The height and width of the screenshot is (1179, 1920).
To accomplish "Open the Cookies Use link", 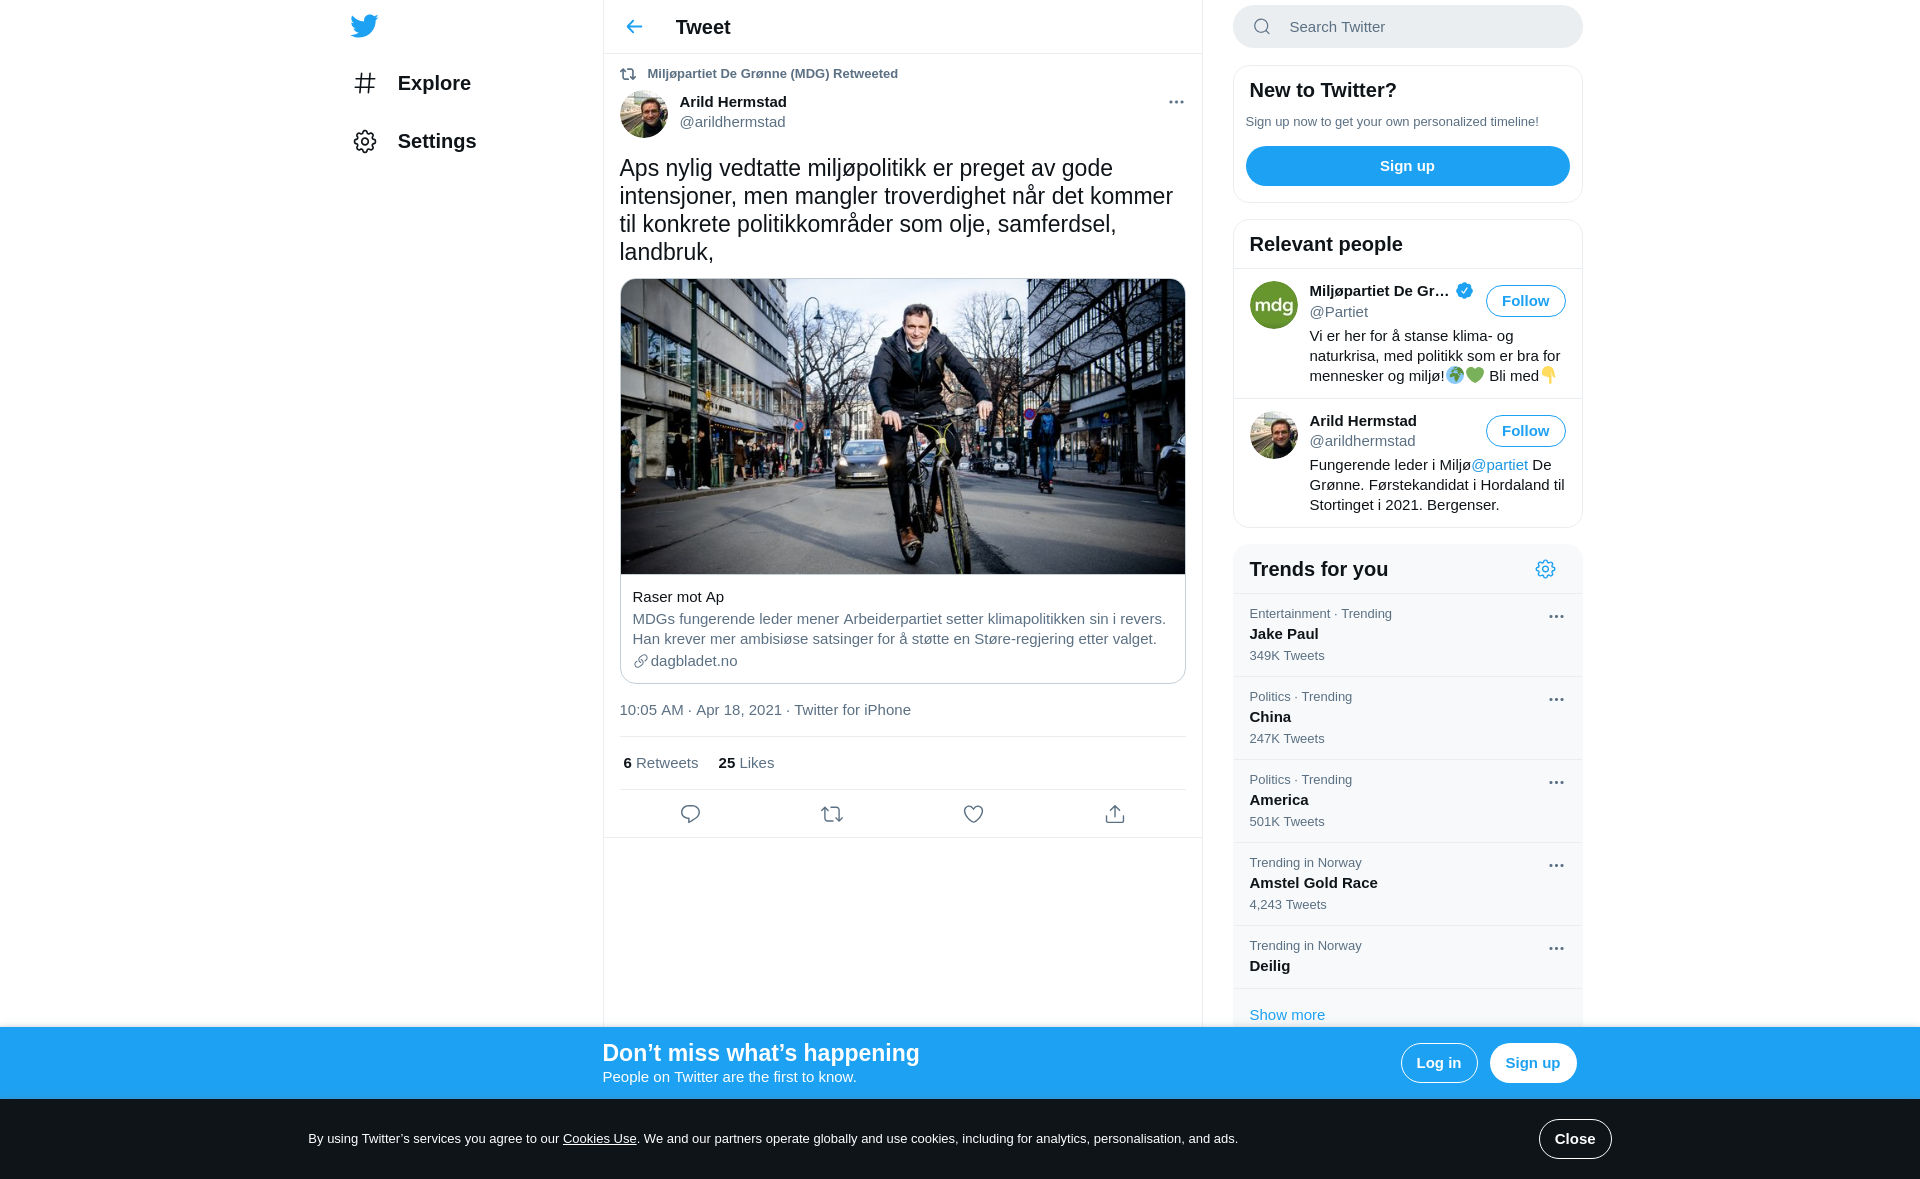I will [599, 1139].
